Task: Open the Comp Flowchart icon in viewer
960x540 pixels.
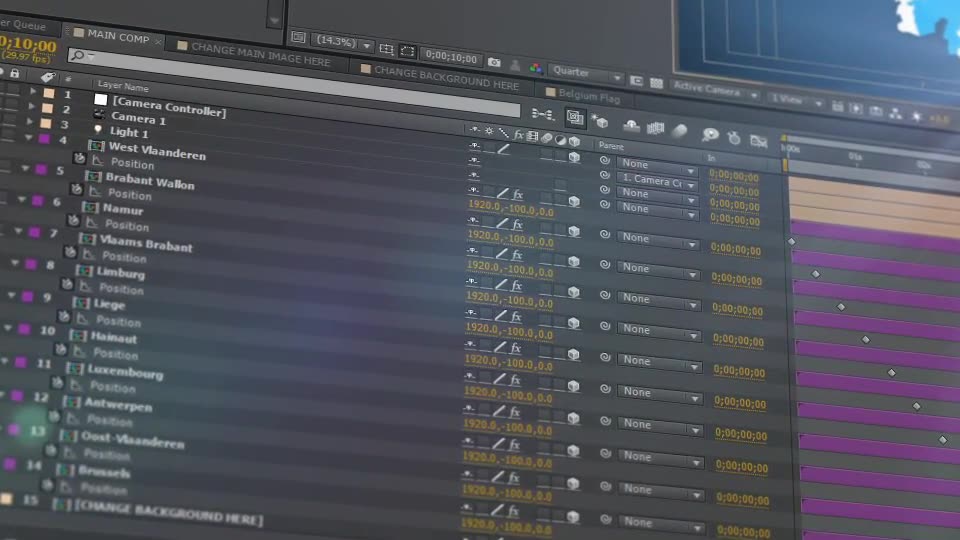Action: (896, 113)
